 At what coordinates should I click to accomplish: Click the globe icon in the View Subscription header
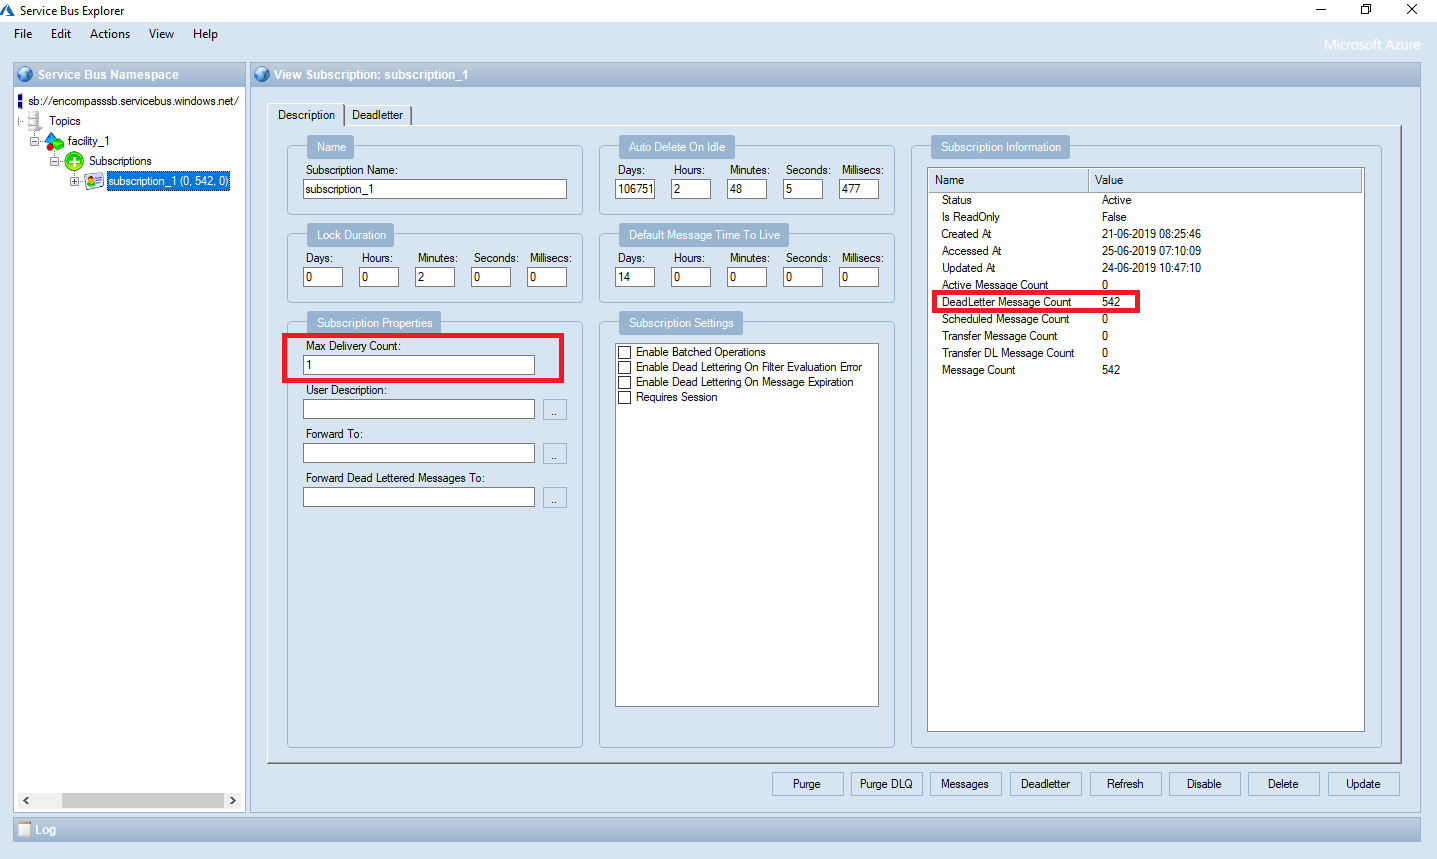click(261, 74)
